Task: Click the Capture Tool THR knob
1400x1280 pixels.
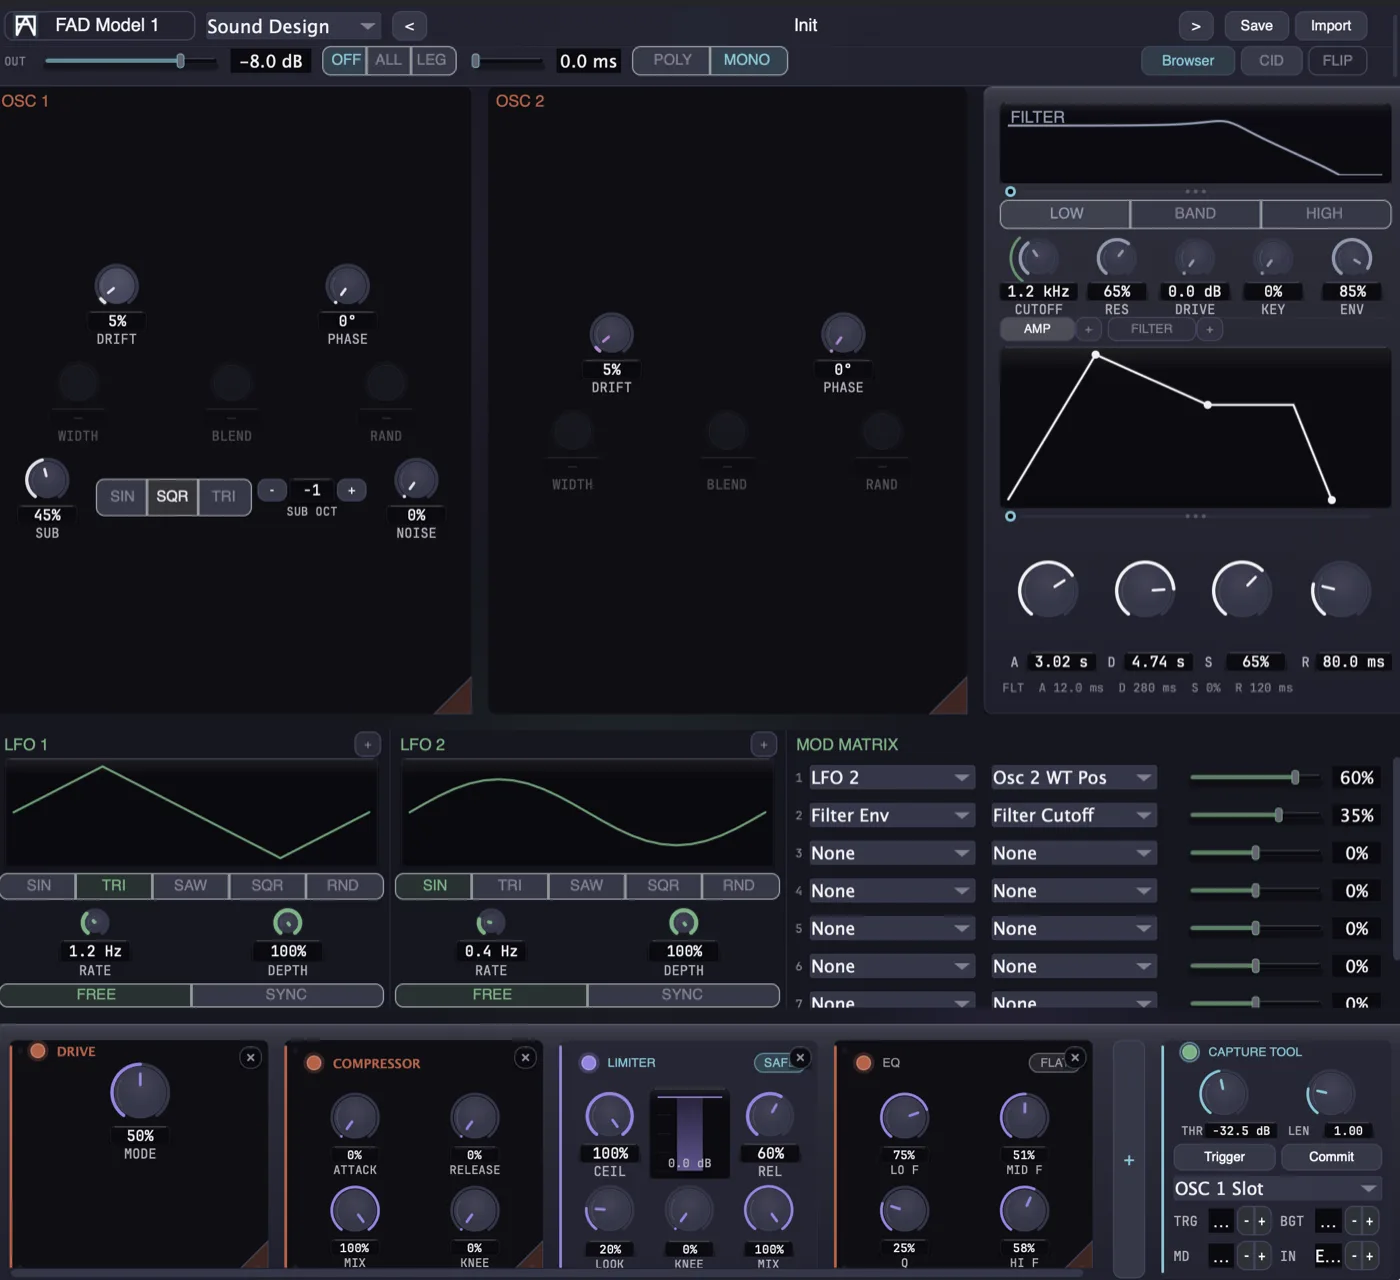Action: click(x=1223, y=1093)
